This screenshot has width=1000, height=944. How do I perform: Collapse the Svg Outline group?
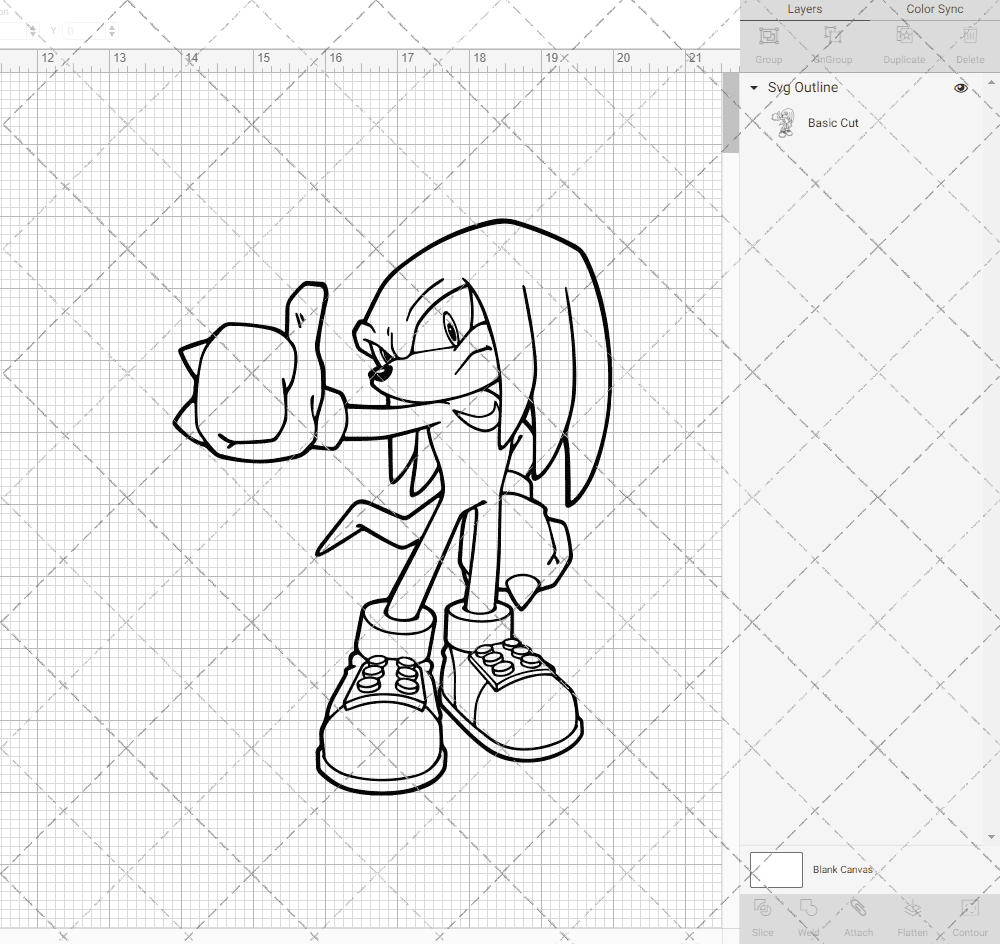coord(753,88)
